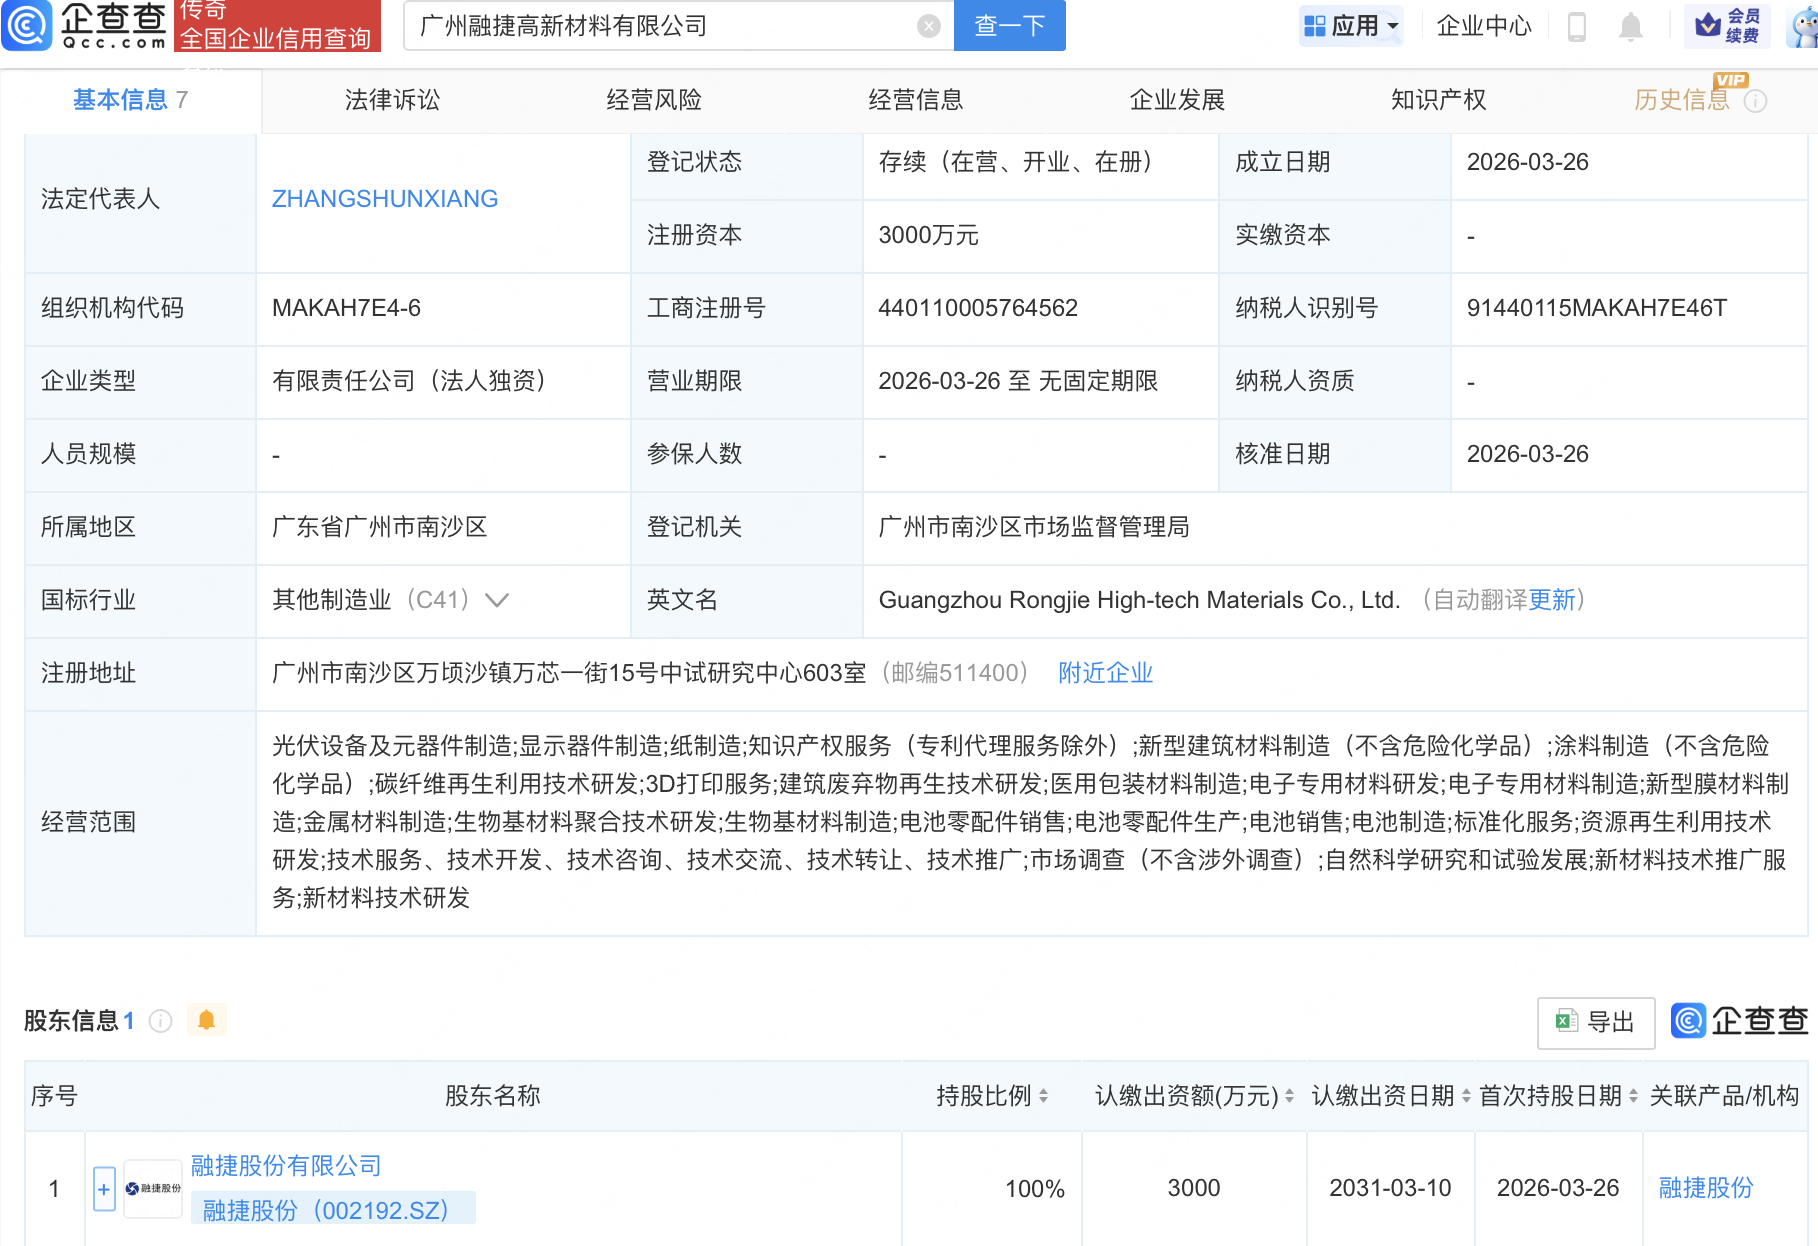Open the mobile phone app icon
This screenshot has height=1246, width=1818.
pos(1576,26)
